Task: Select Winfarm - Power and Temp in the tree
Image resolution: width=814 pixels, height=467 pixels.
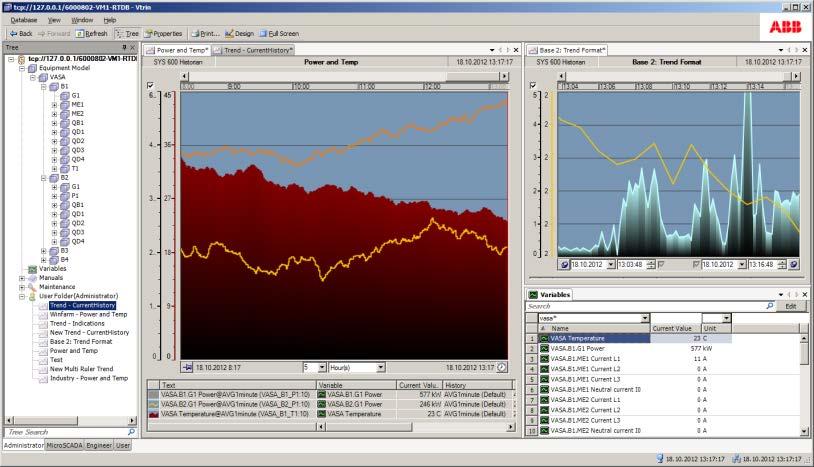Action: 88,314
